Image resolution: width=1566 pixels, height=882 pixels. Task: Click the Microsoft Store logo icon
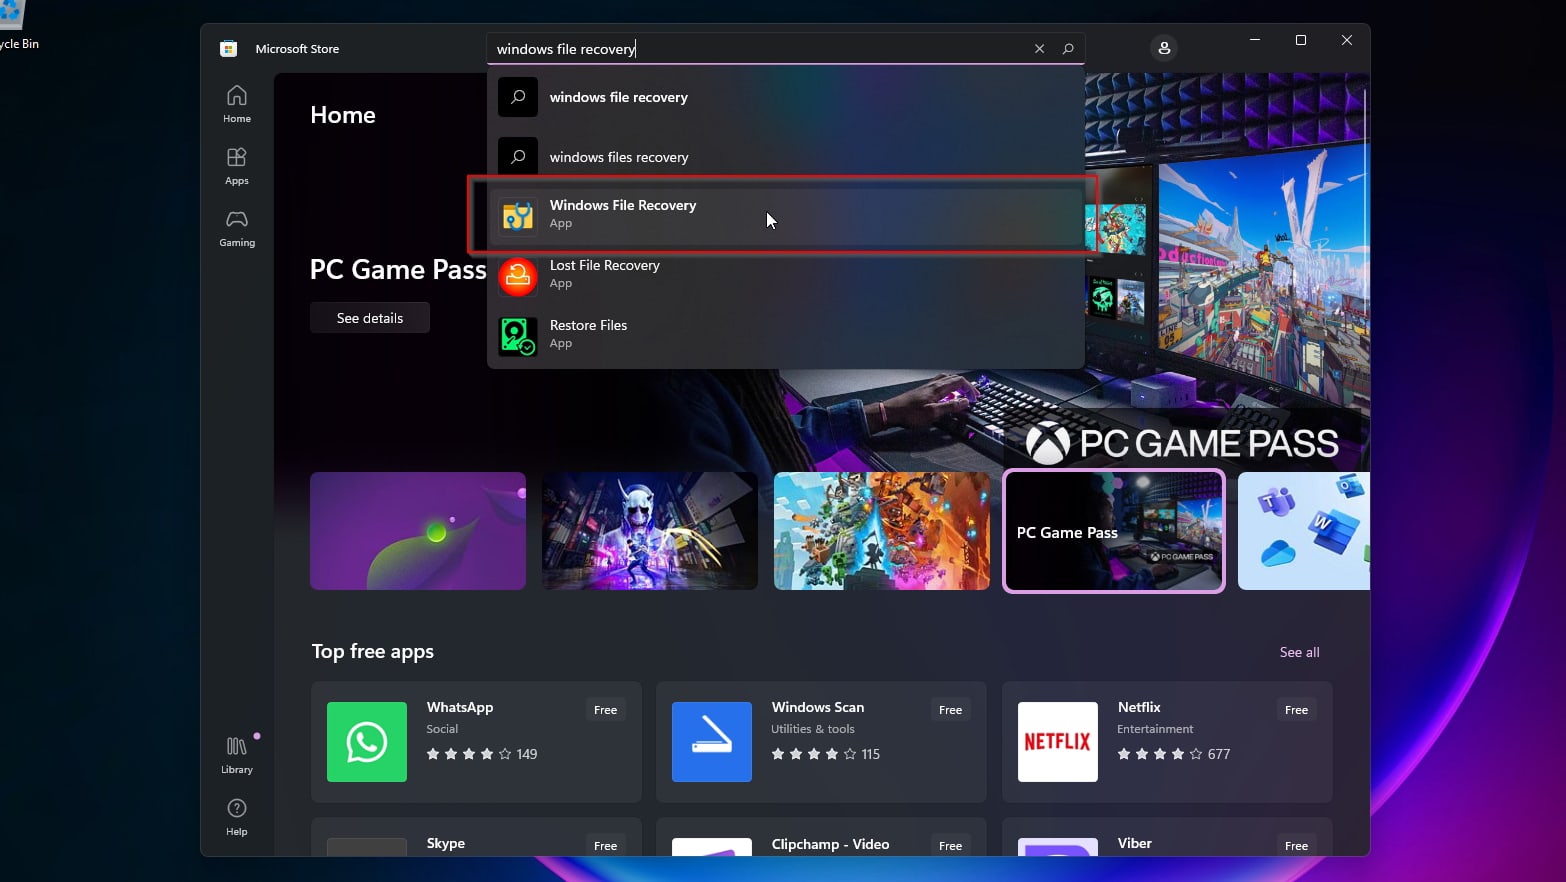point(228,48)
